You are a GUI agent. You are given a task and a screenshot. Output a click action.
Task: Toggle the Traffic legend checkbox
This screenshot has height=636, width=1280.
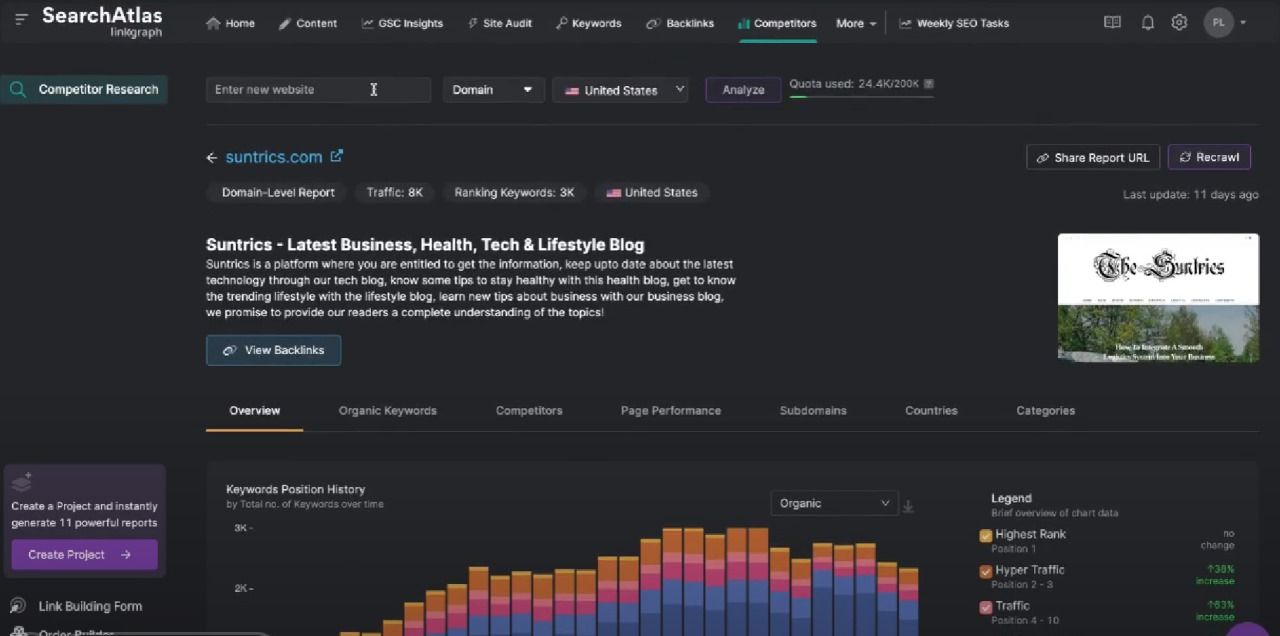point(986,607)
